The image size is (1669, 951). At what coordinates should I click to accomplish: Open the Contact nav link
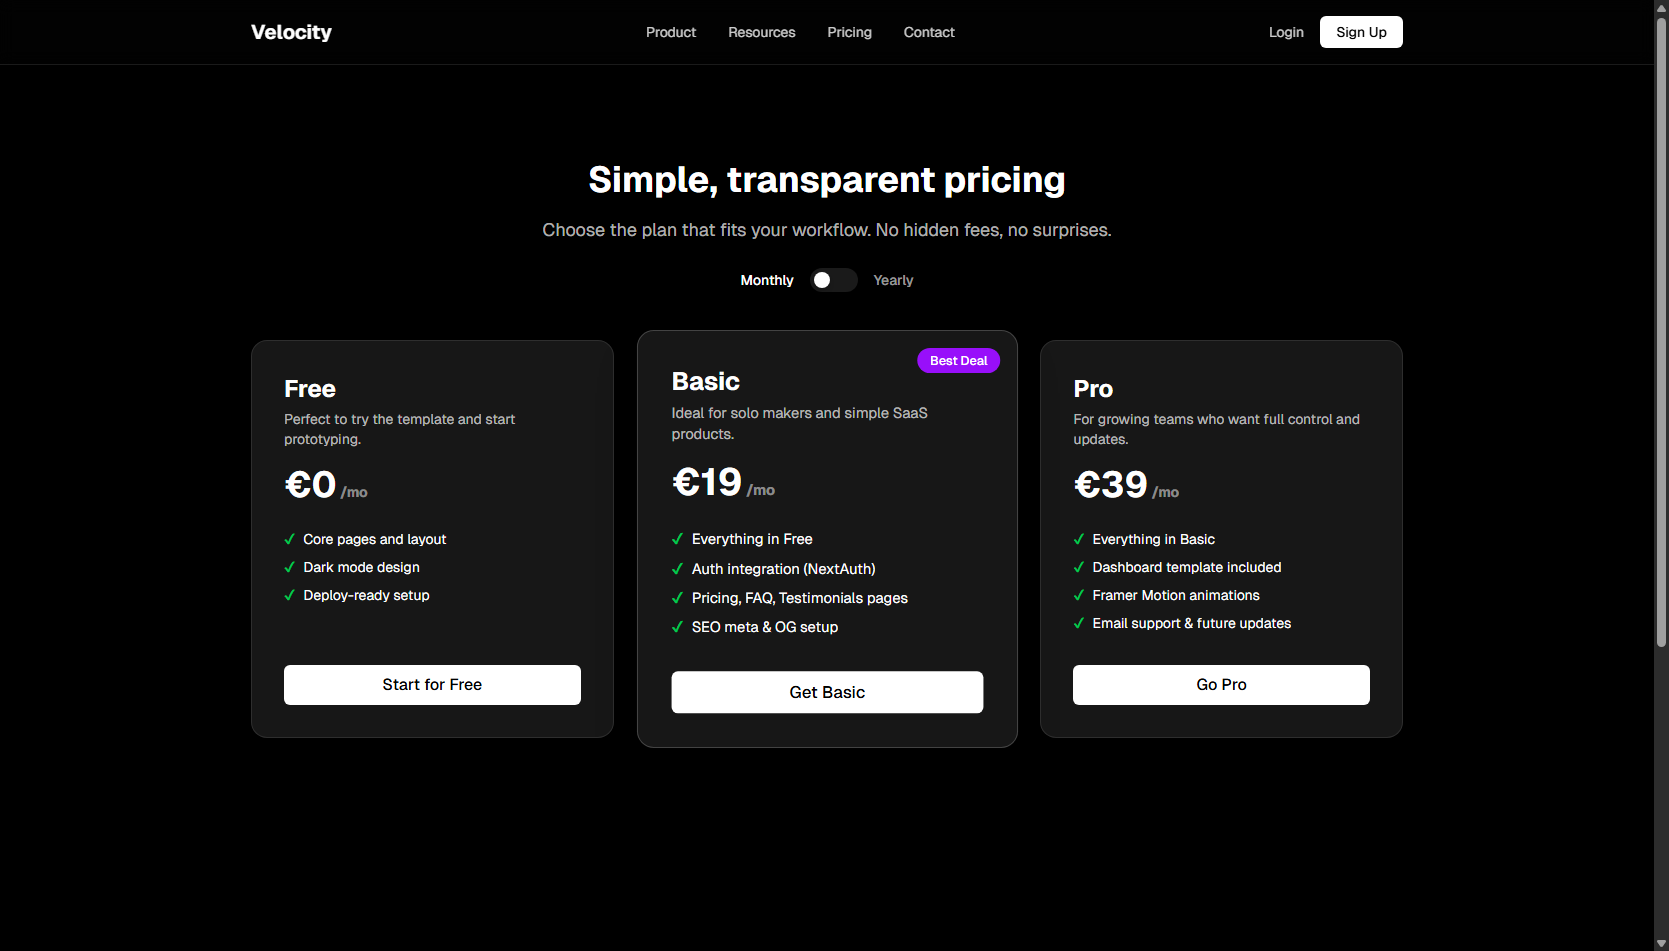(x=929, y=32)
